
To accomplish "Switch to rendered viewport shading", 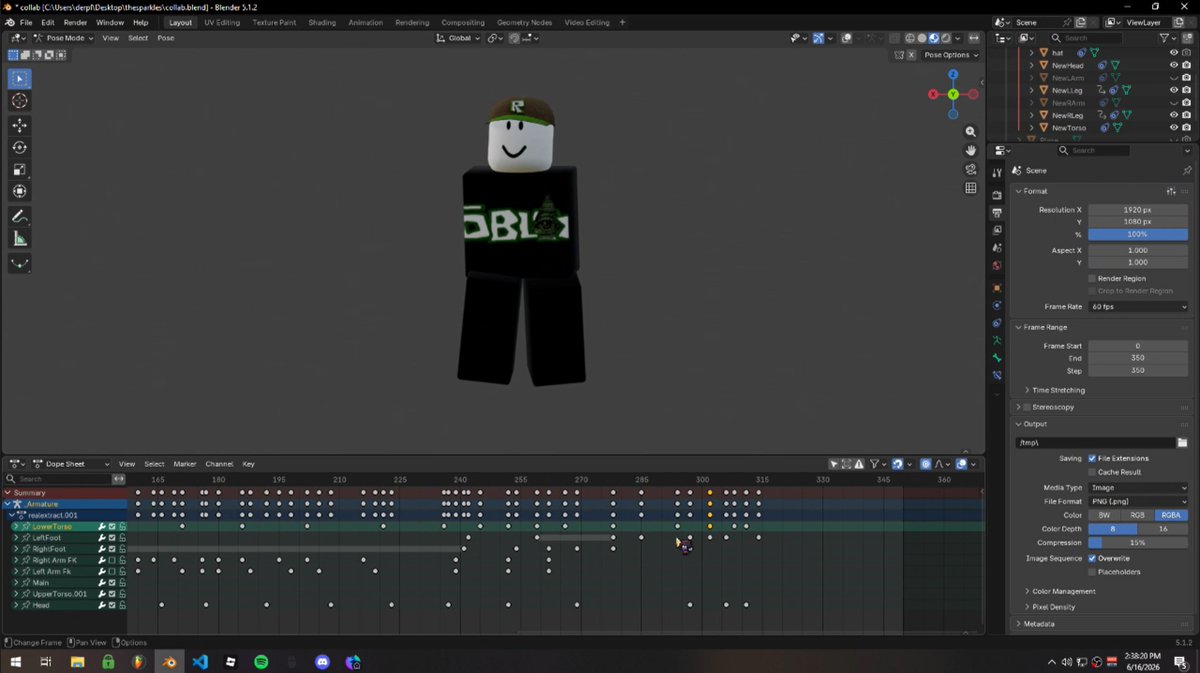I will click(946, 38).
